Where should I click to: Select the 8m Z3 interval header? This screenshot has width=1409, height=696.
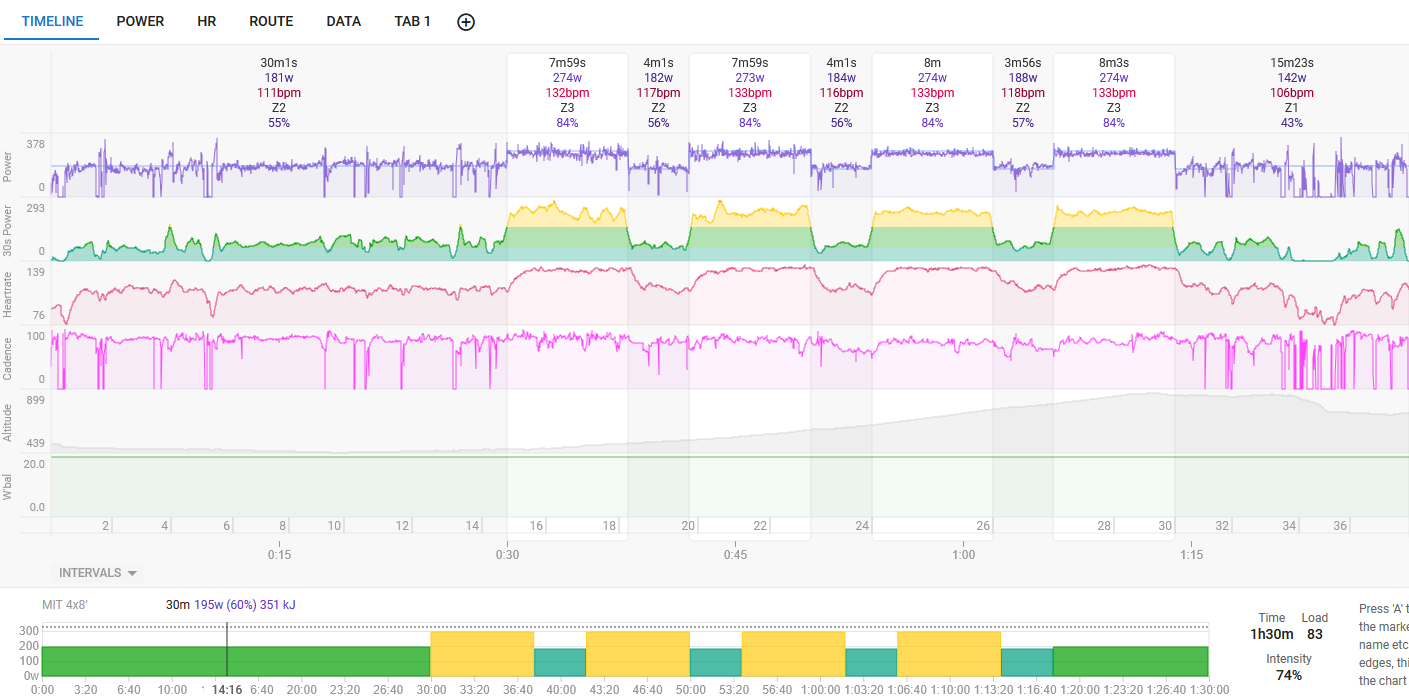coord(932,92)
